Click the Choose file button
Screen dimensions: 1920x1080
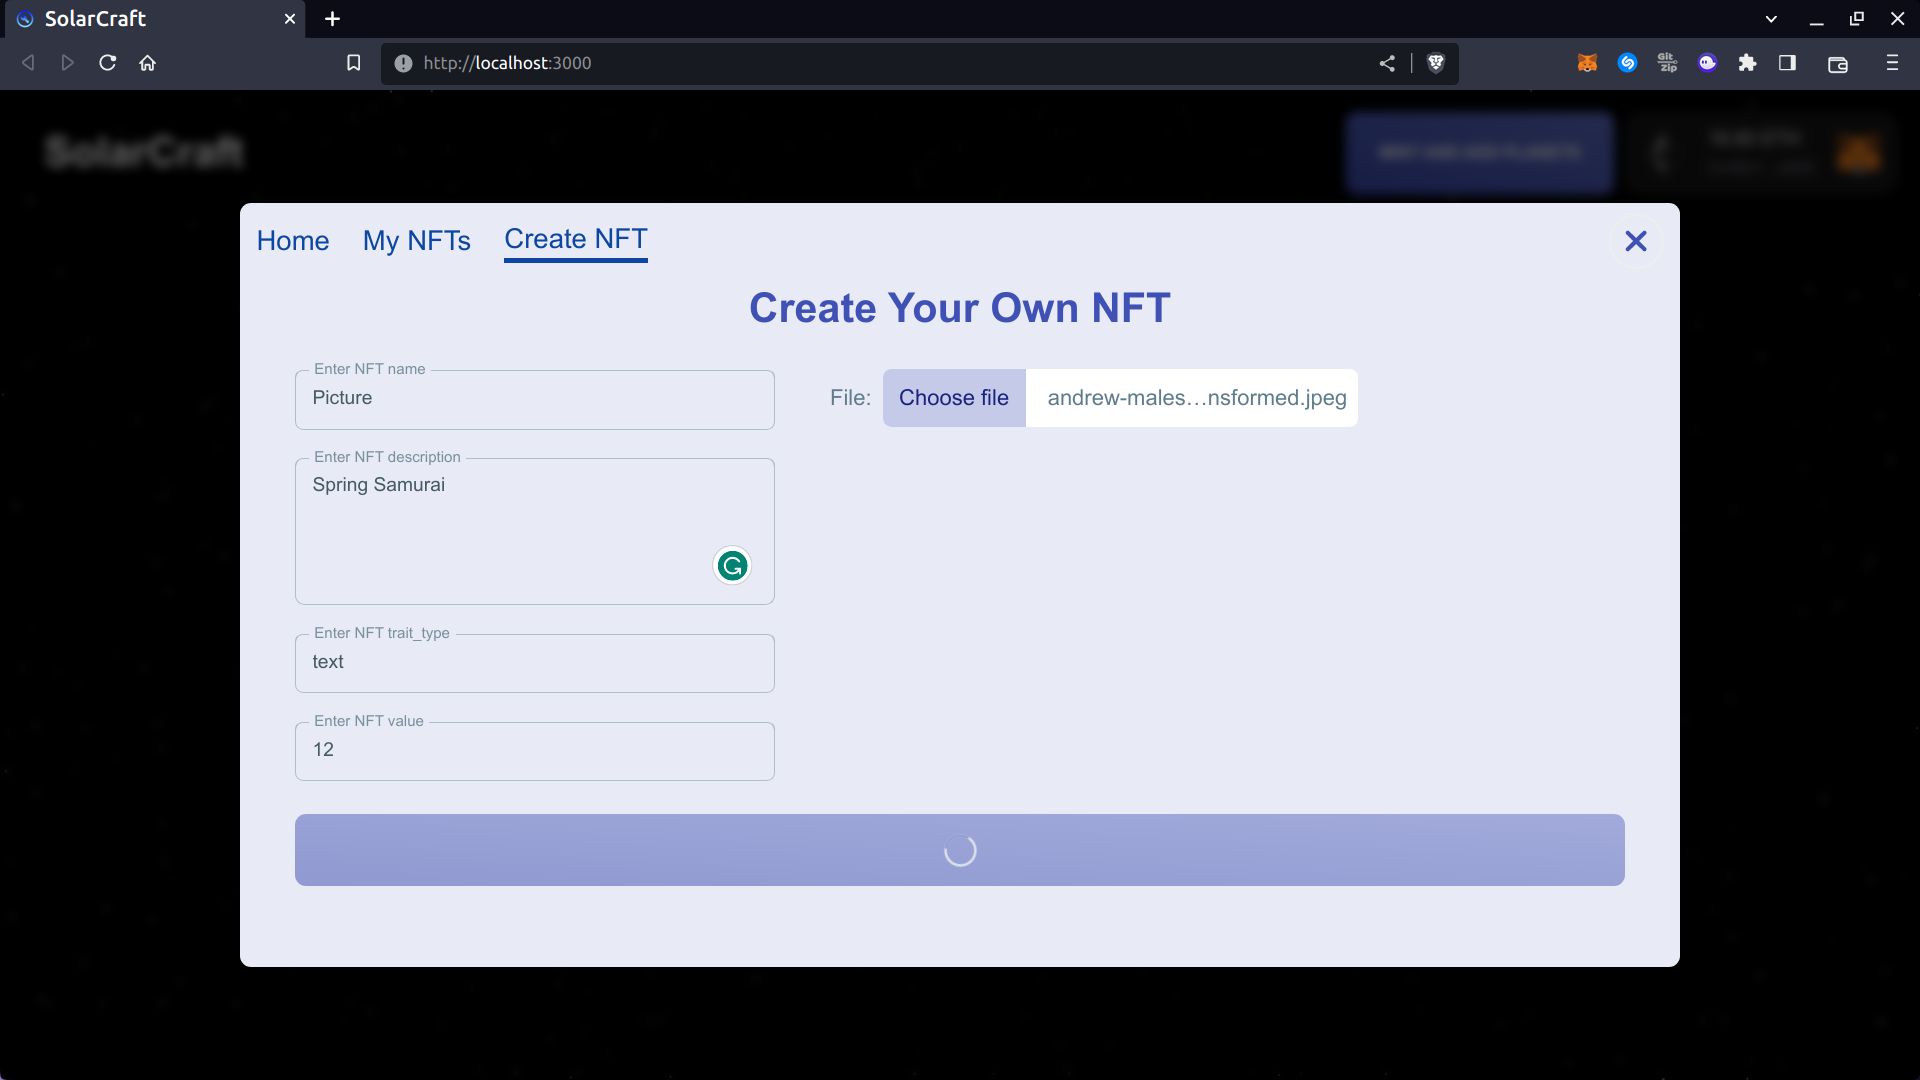pyautogui.click(x=953, y=398)
